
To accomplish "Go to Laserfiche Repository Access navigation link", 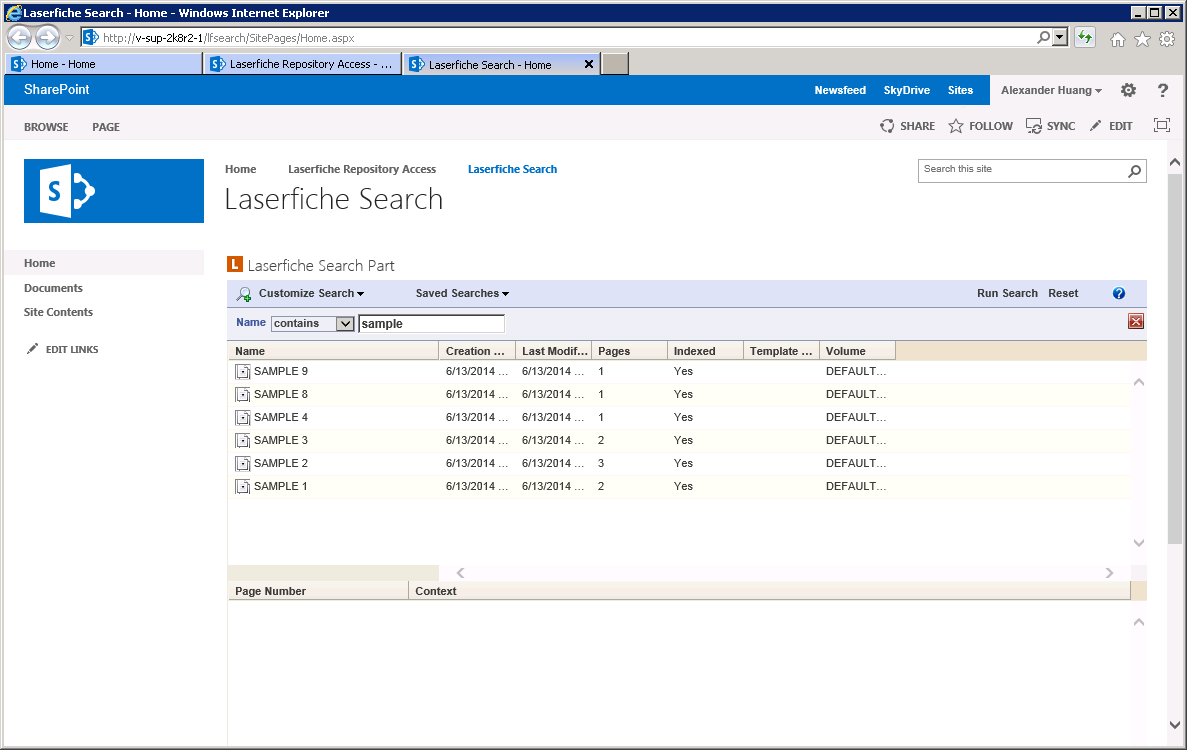I will click(362, 170).
